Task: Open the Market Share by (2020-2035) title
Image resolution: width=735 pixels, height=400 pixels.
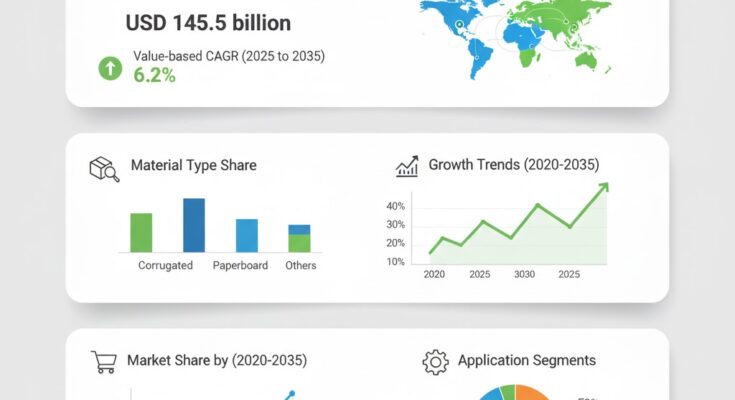Action: [217, 360]
